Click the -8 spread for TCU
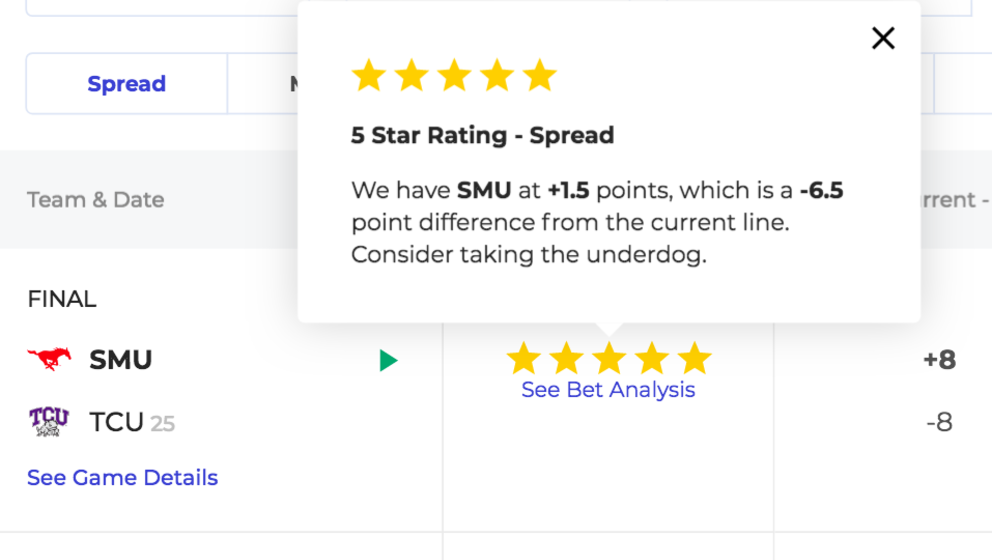 939,422
